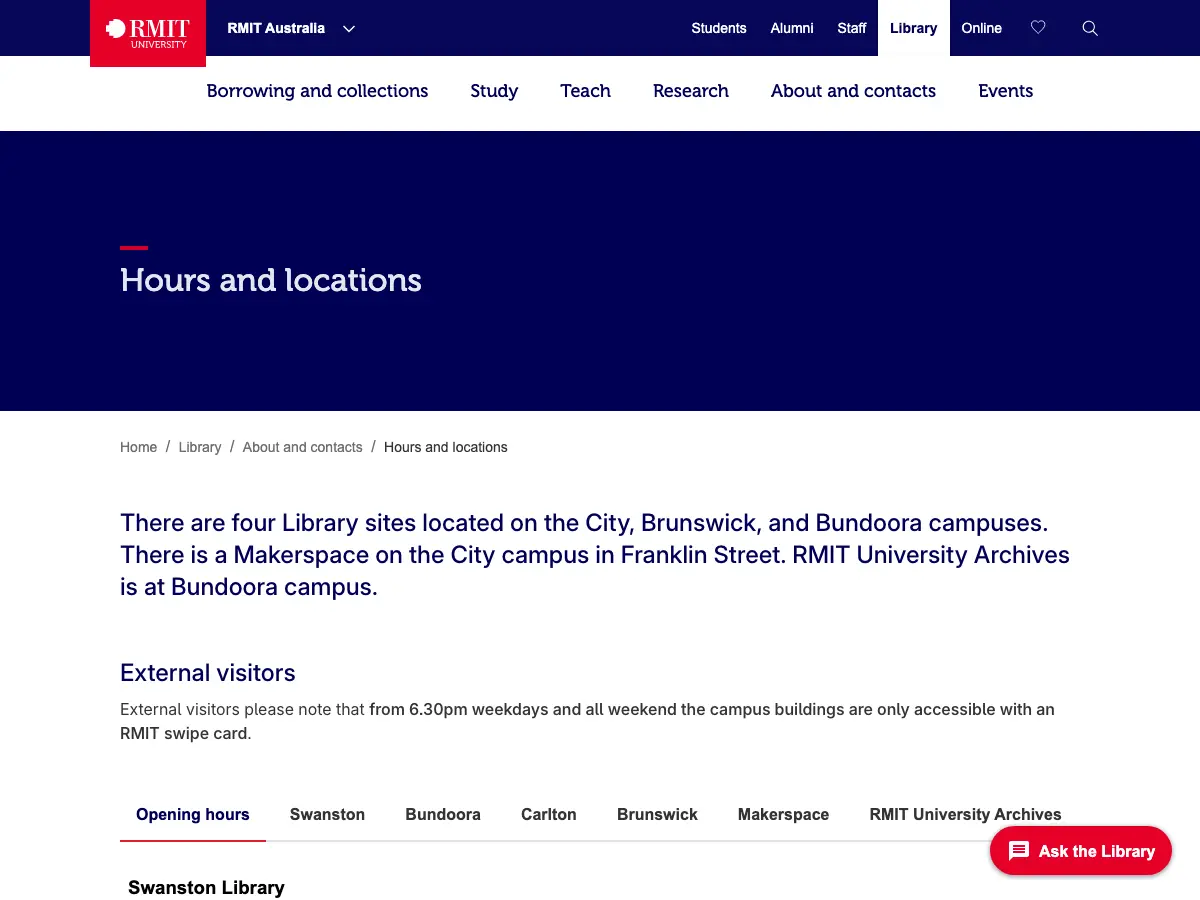This screenshot has height=900, width=1200.
Task: Click the External visitors heading
Action: [x=208, y=673]
